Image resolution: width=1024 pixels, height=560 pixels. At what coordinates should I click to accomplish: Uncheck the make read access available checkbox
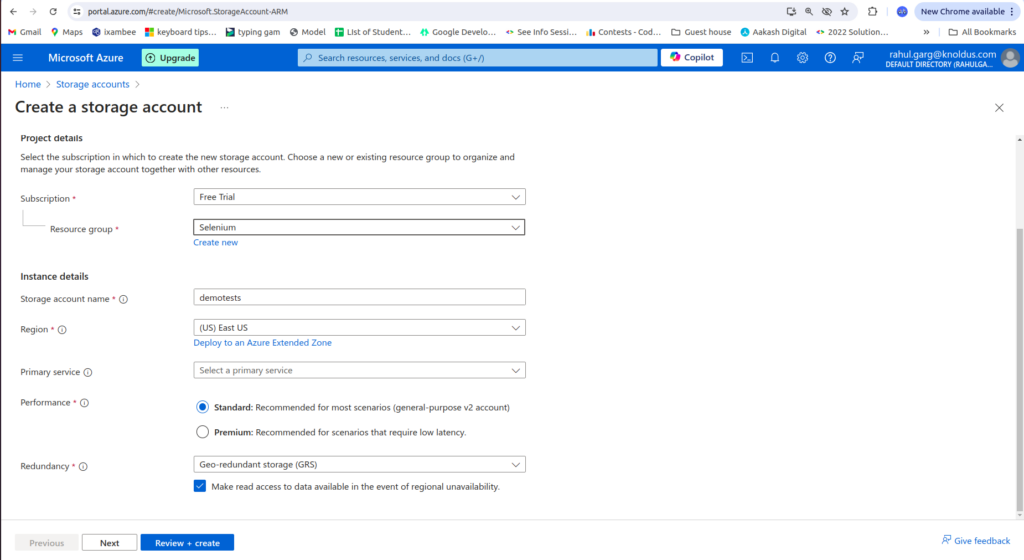[201, 486]
